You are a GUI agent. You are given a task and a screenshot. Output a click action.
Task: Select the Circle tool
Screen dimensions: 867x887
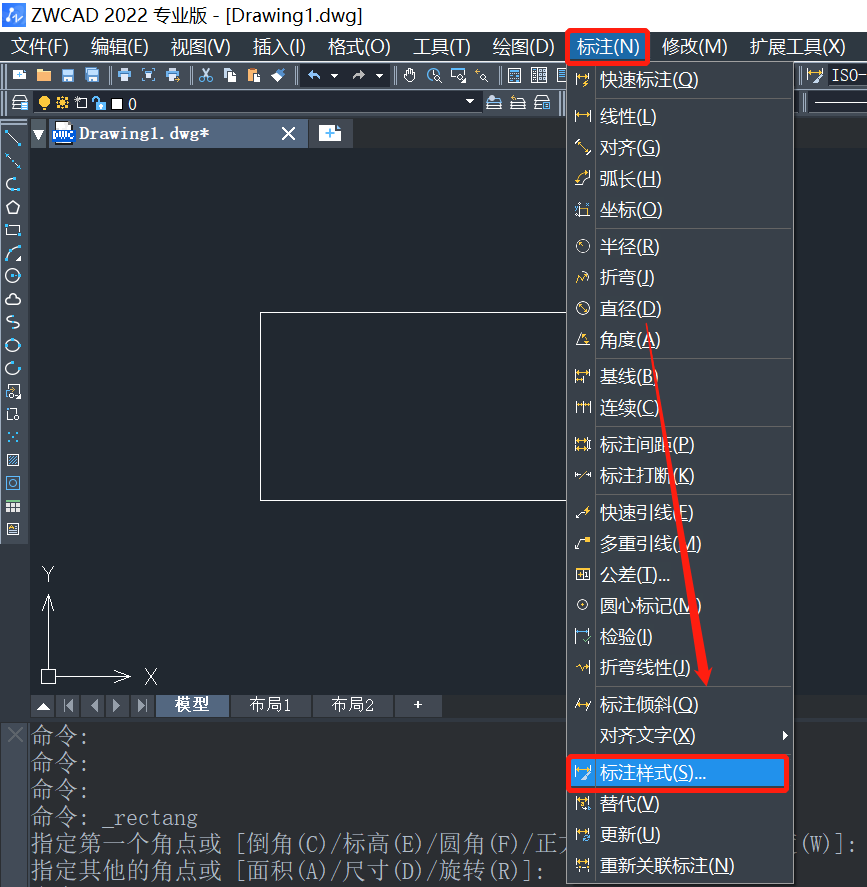pyautogui.click(x=13, y=276)
